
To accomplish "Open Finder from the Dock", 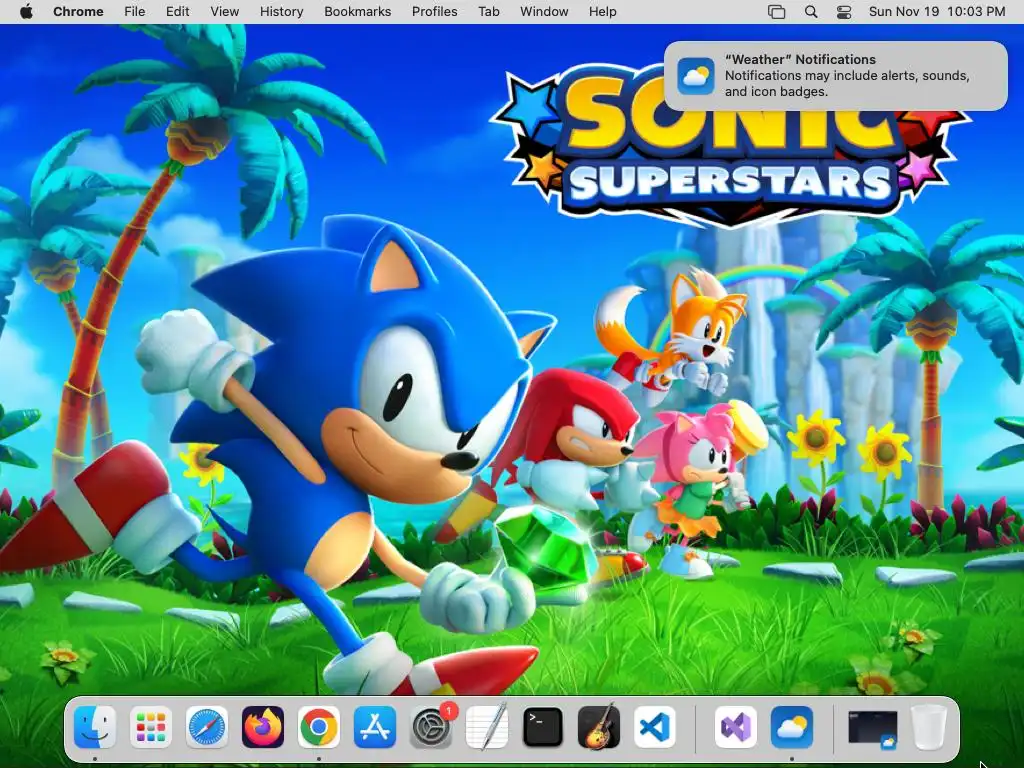I will pos(95,727).
